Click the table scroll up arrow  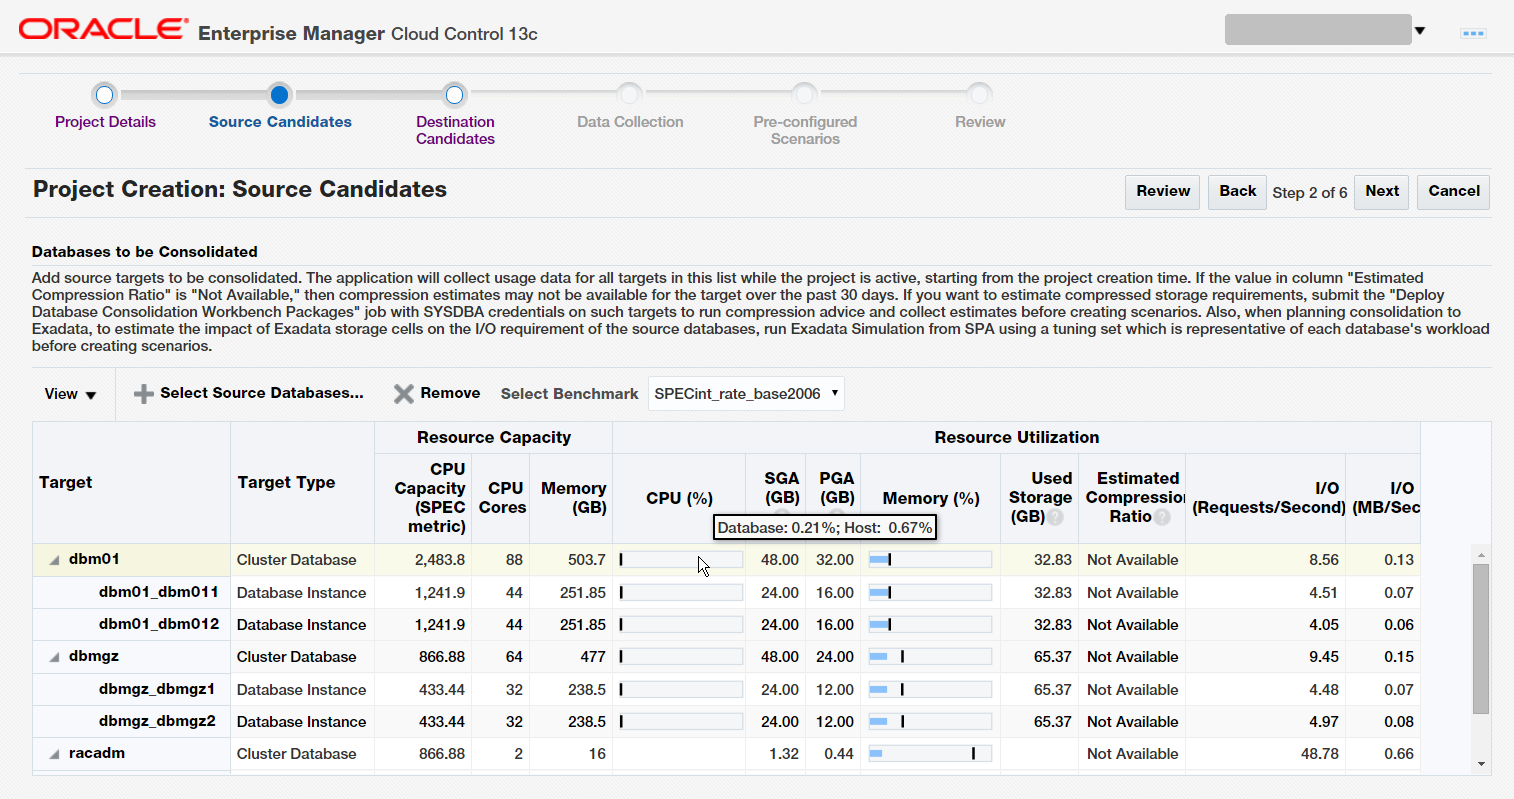[1481, 554]
